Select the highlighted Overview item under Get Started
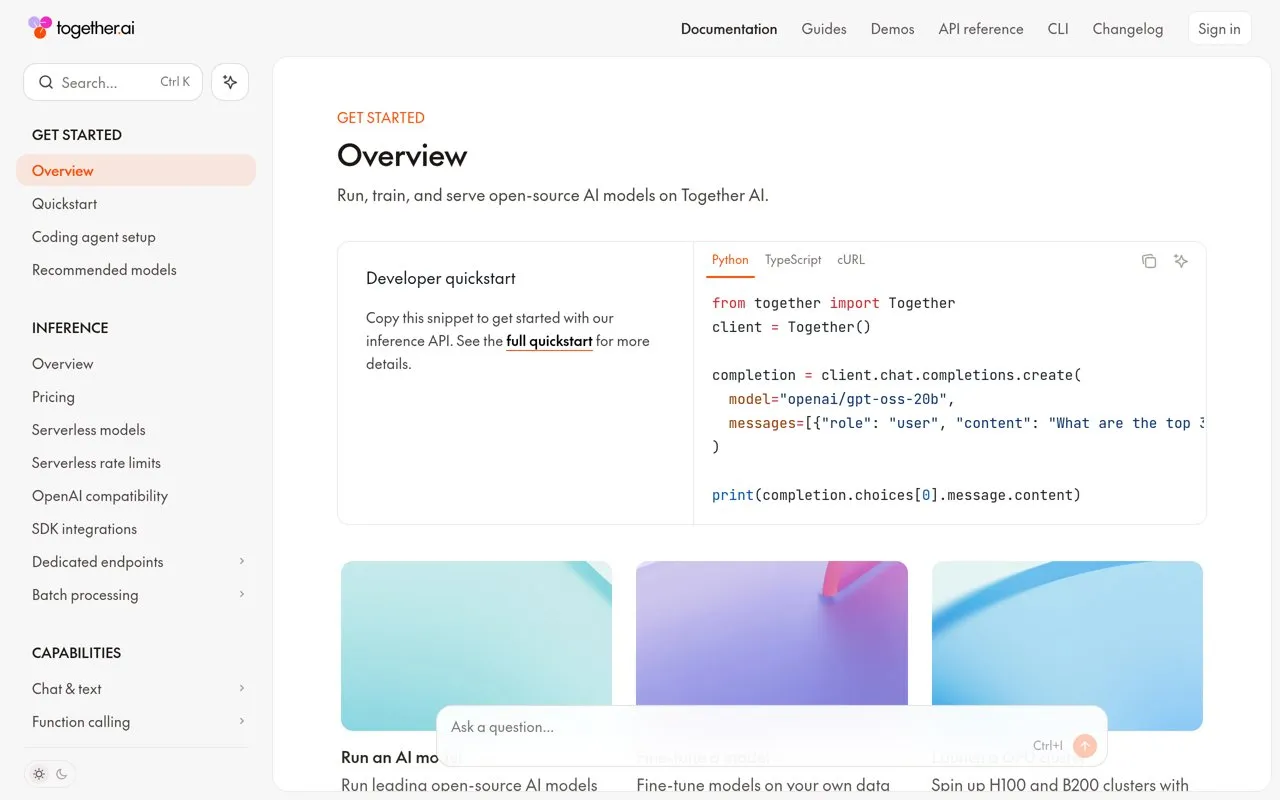This screenshot has height=800, width=1280. 136,171
